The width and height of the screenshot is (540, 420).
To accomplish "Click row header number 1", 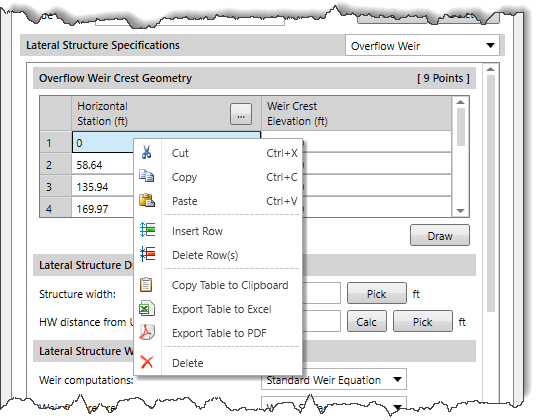I will [x=55, y=143].
